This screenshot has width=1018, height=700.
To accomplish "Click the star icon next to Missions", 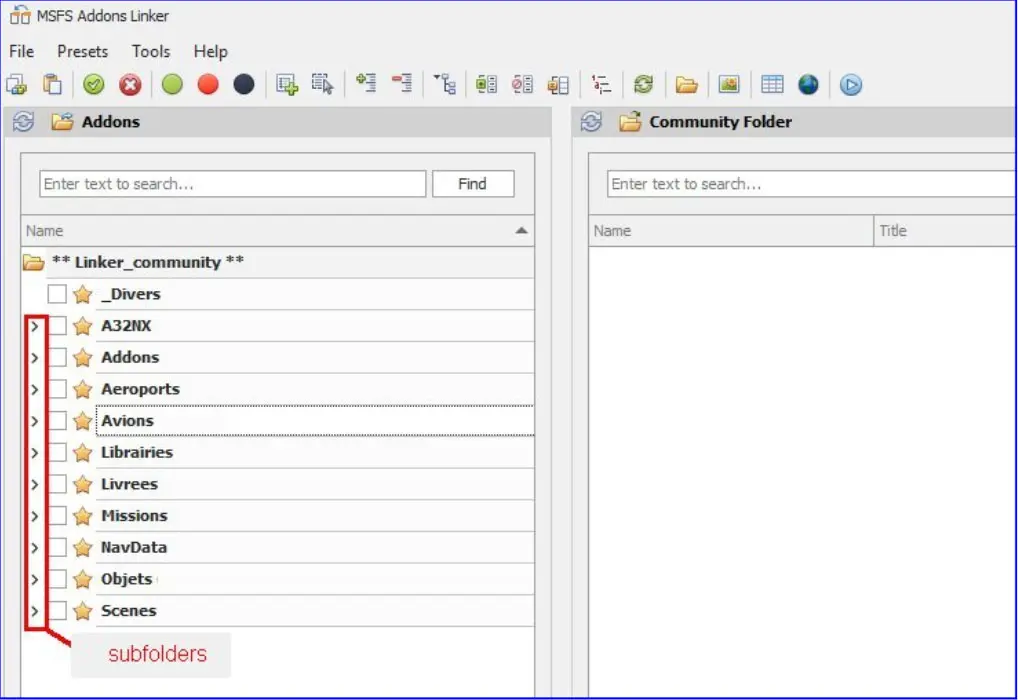I will [82, 516].
